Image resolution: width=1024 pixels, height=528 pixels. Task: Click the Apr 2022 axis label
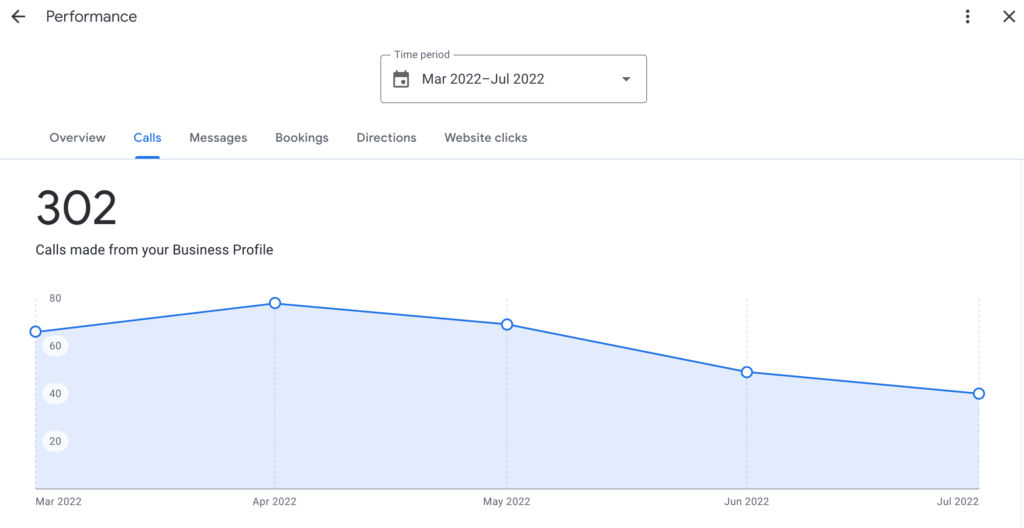[x=274, y=502]
